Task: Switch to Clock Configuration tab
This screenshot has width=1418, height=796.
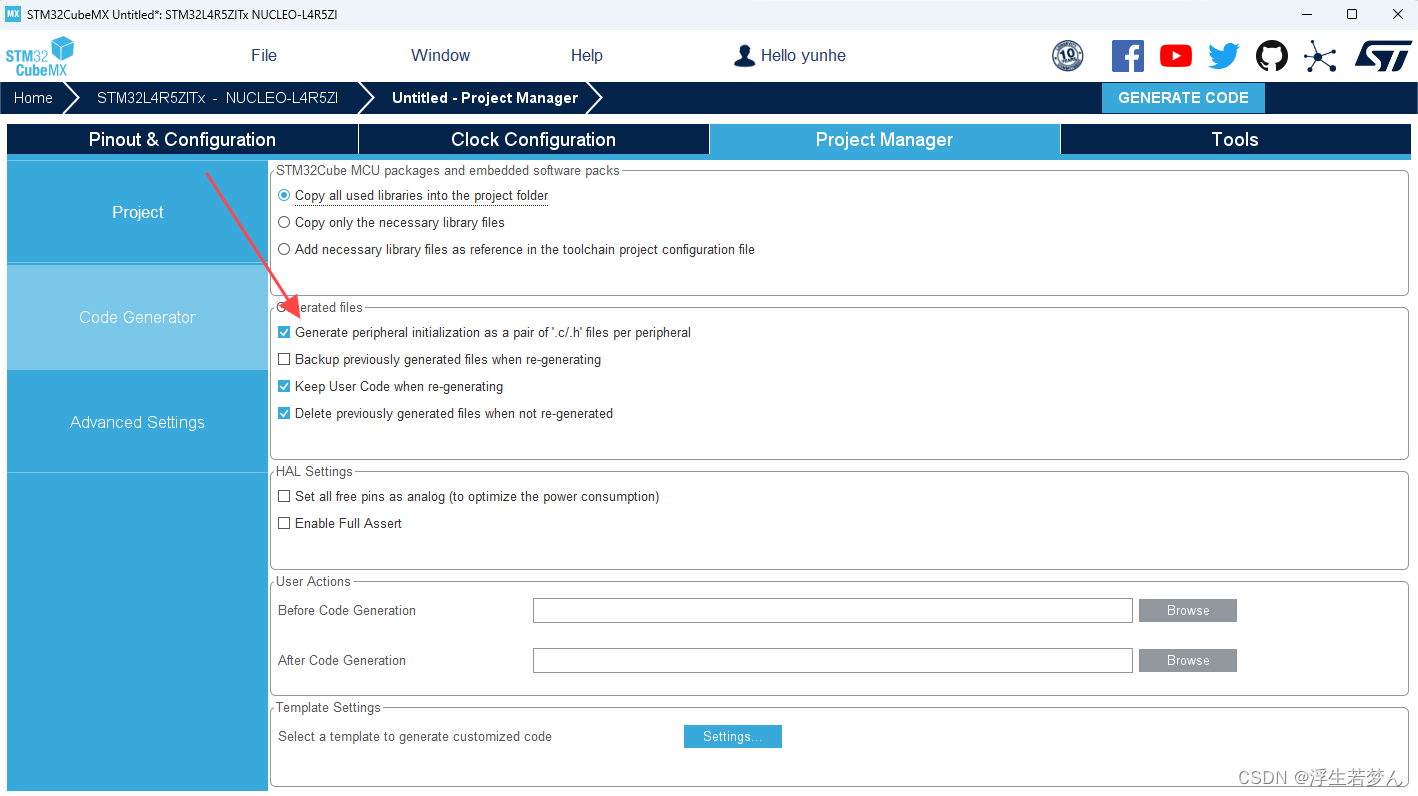Action: [x=533, y=140]
